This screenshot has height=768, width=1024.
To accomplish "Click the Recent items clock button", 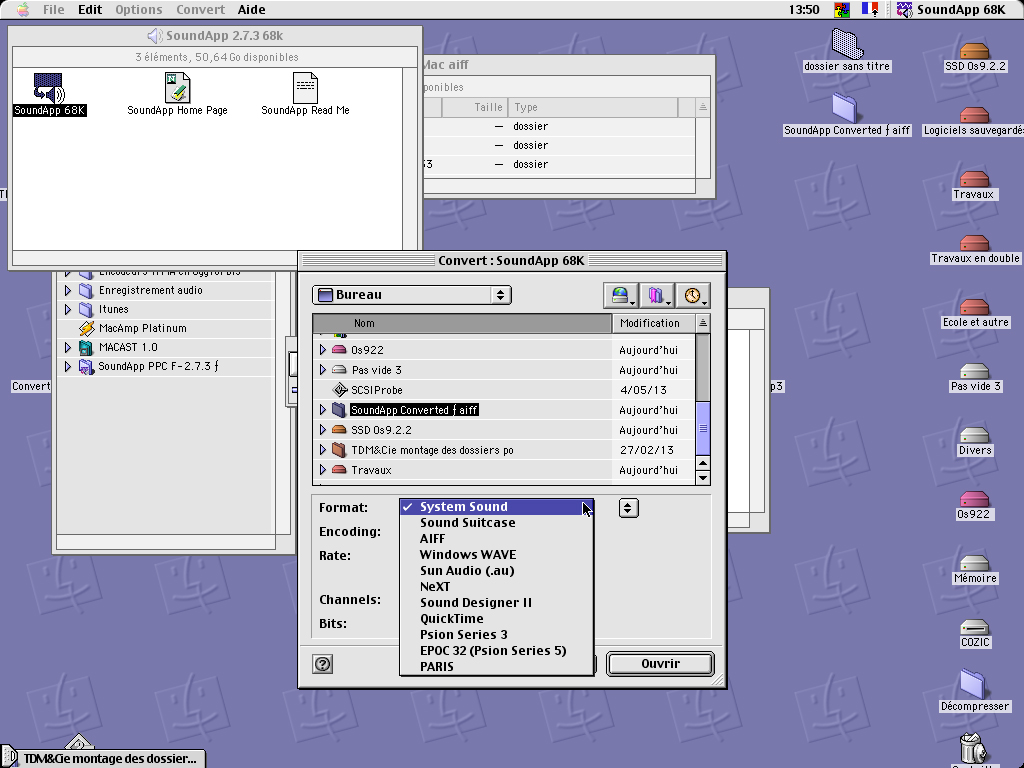I will pos(693,295).
